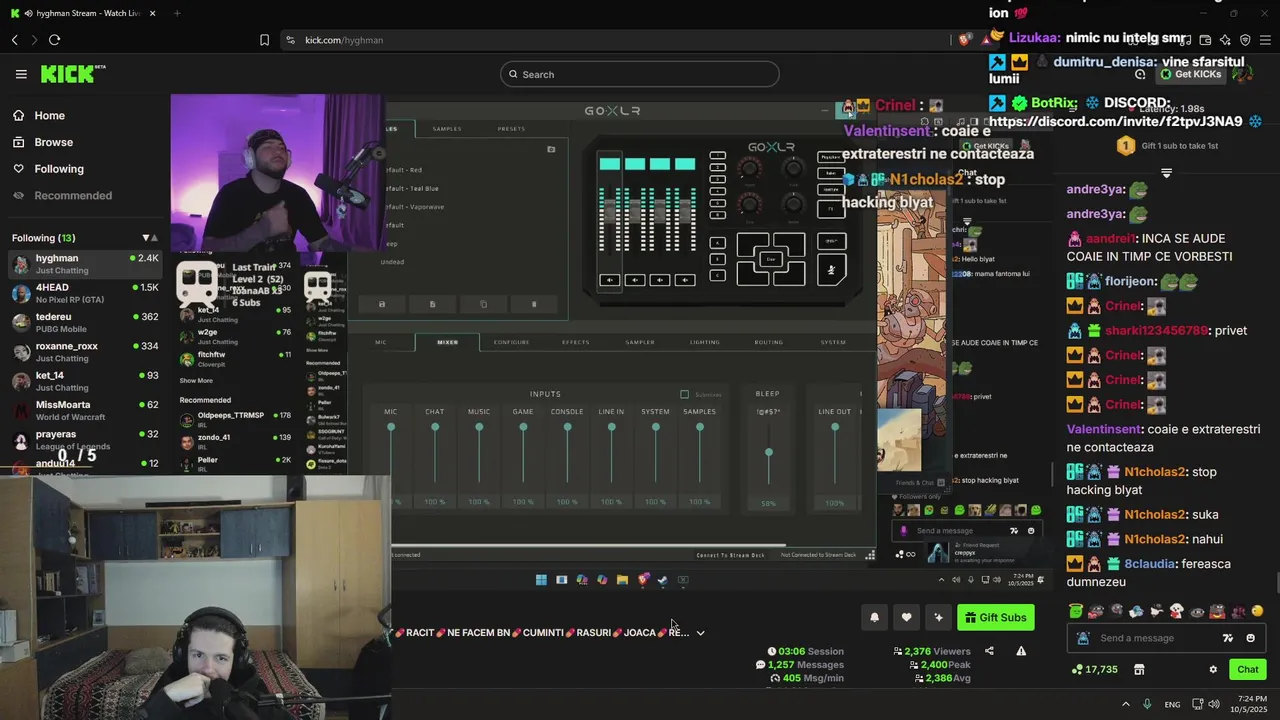Click the GoXLR mic mute button on device

point(831,270)
